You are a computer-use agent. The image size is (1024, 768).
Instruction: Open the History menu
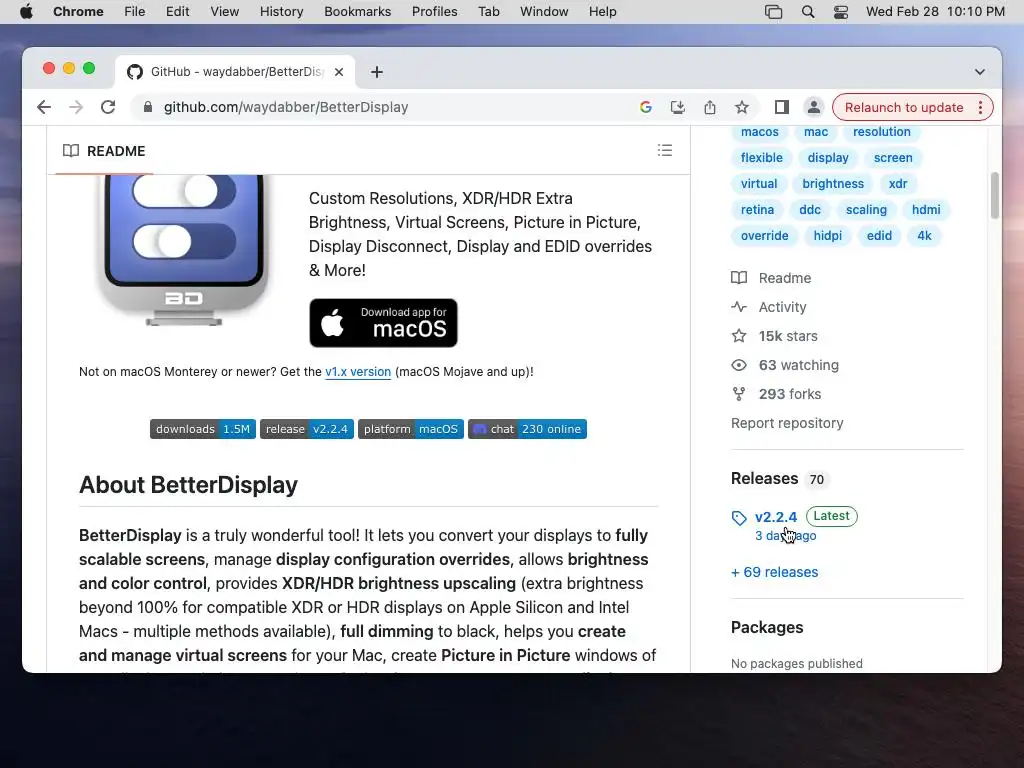(x=281, y=12)
